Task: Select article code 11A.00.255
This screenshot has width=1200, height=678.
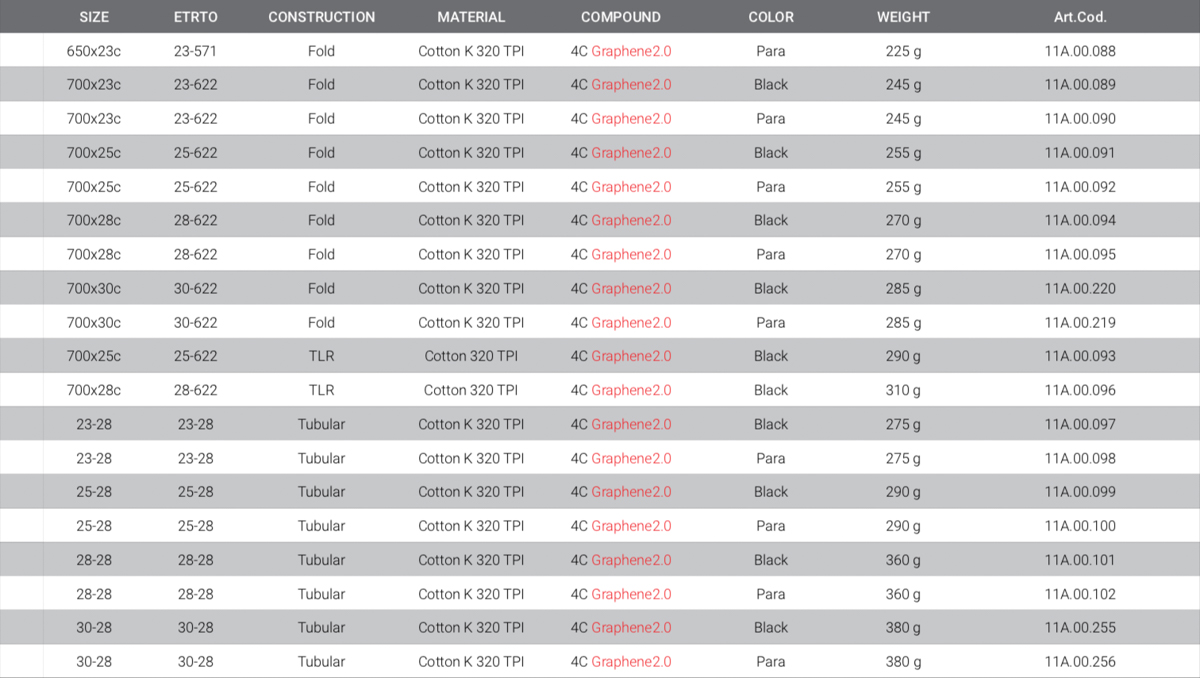Action: (1080, 628)
